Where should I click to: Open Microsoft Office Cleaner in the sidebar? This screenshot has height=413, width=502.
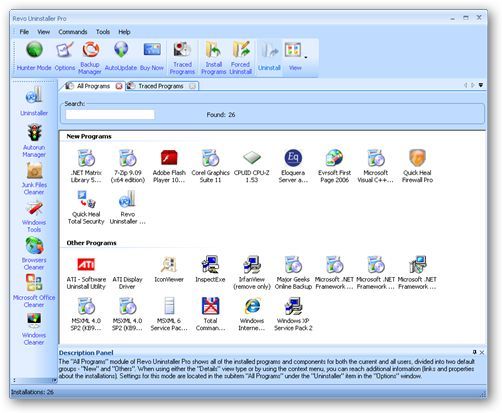[x=34, y=291]
